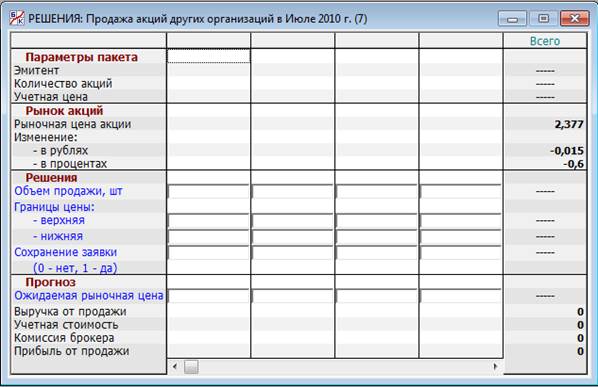Image resolution: width=598 pixels, height=387 pixels.
Task: Click верхняя price limit input in third column
Action: (x=376, y=221)
